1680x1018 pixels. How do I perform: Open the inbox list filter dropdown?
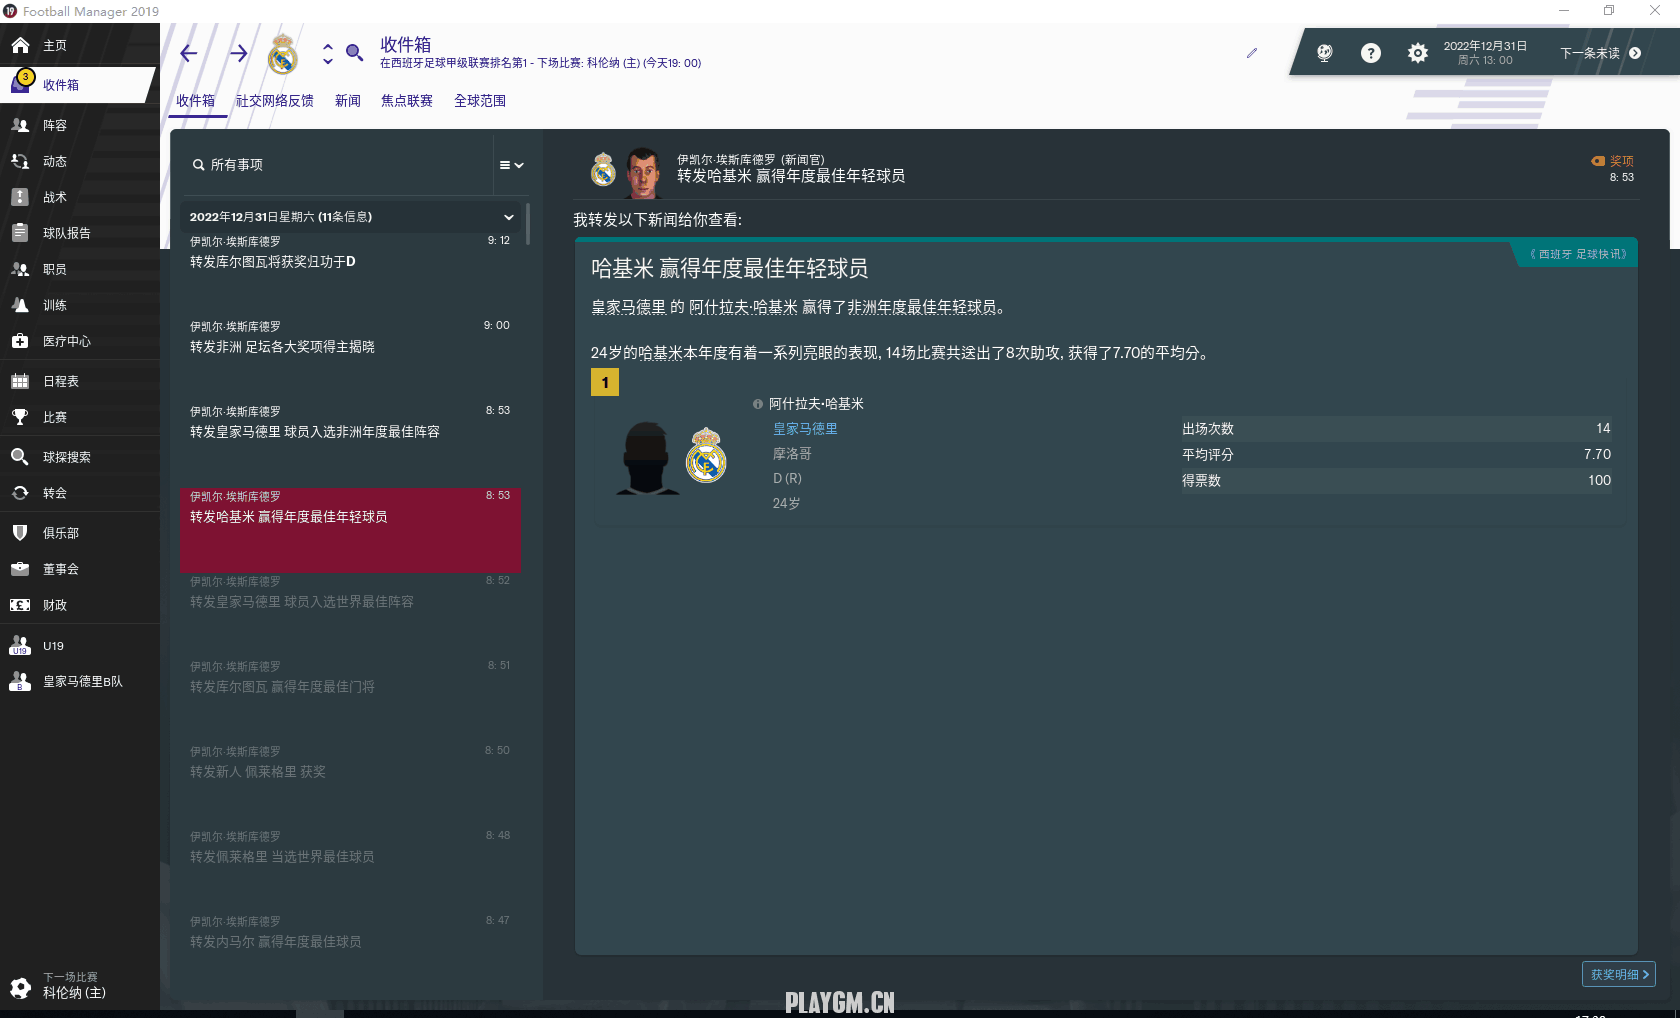pyautogui.click(x=511, y=165)
